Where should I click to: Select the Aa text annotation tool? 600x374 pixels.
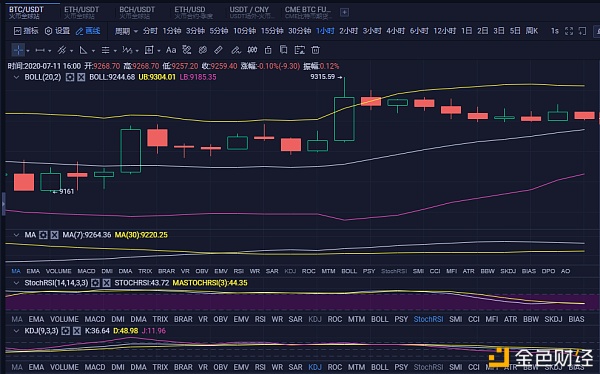(171, 50)
